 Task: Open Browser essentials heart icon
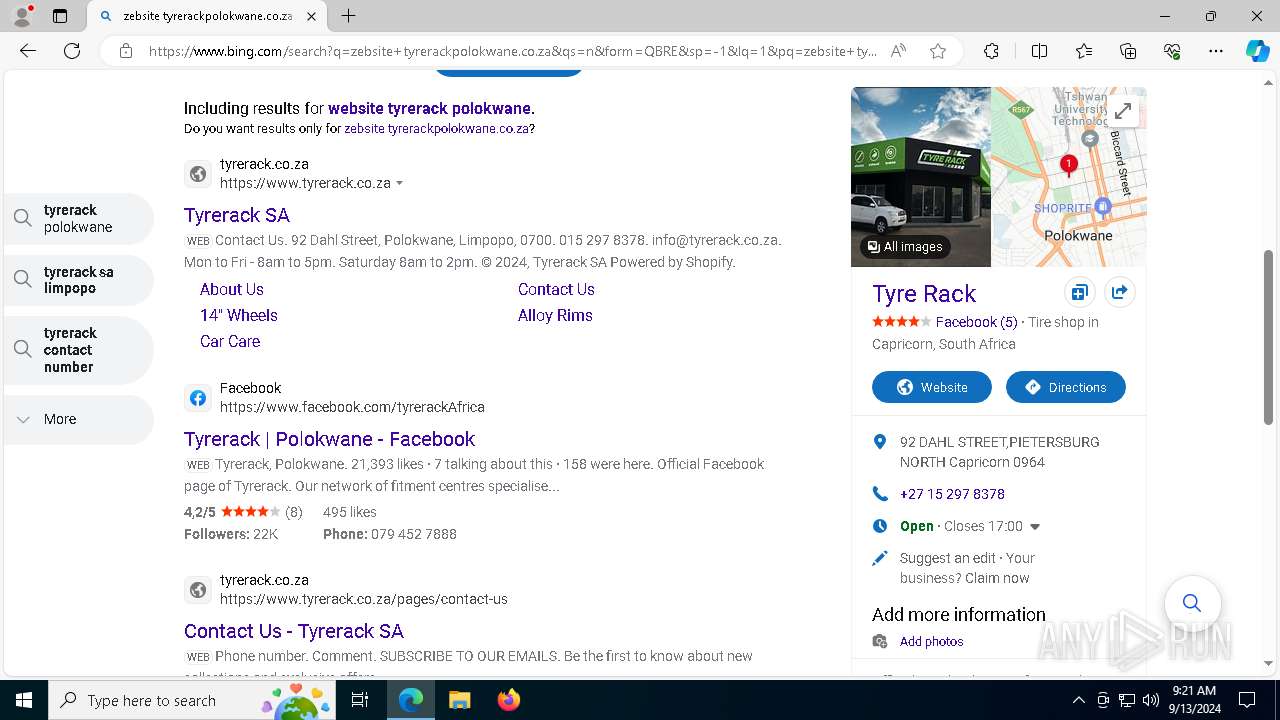tap(1172, 51)
